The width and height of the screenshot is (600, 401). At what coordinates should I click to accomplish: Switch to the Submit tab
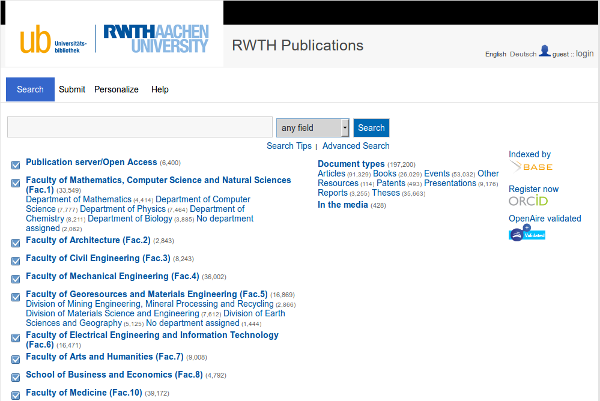[72, 90]
